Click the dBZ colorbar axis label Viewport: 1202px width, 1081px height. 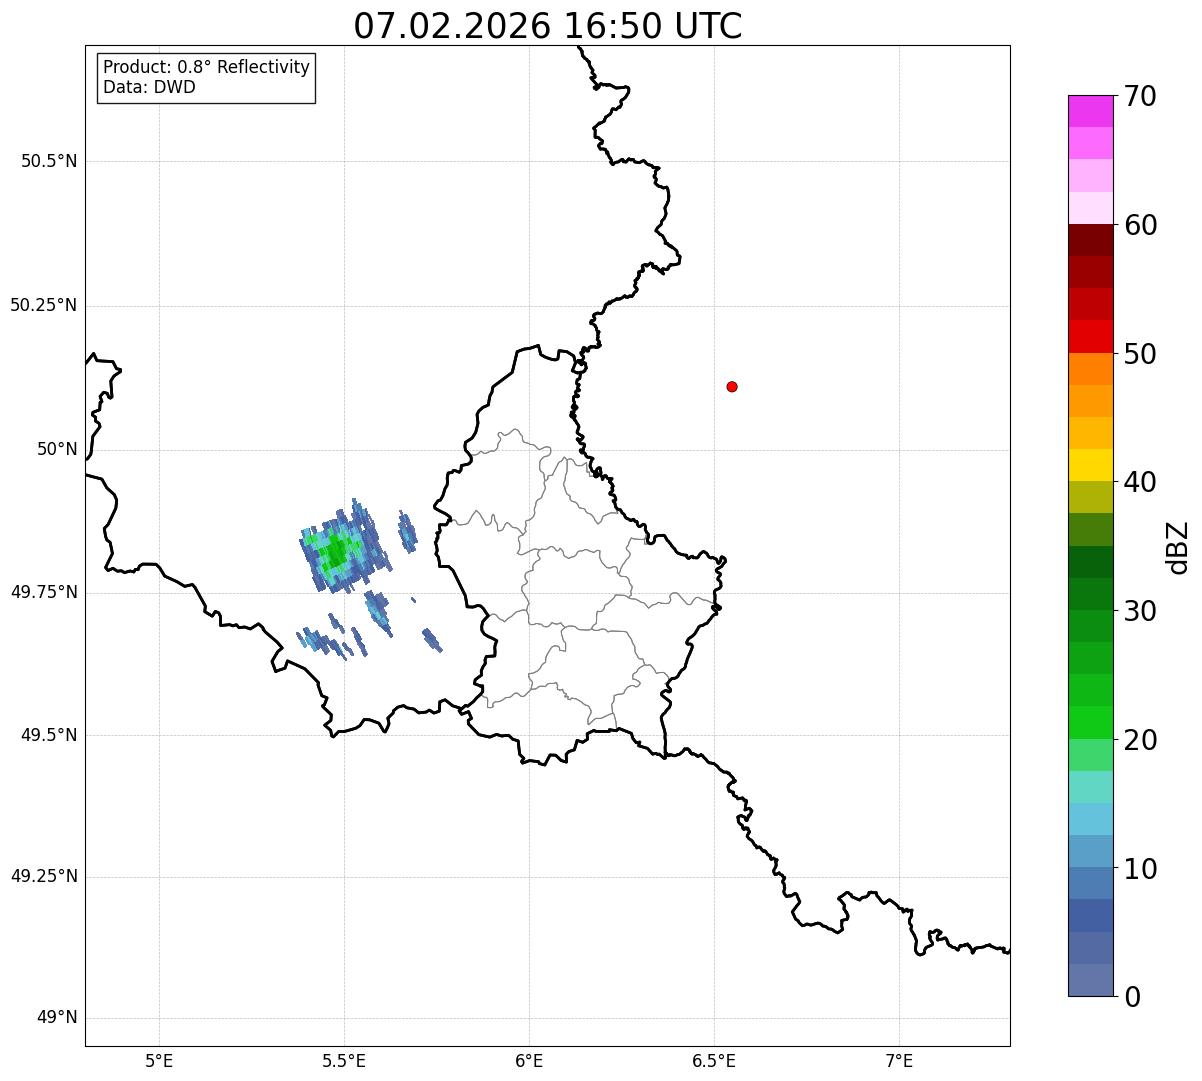coord(1178,547)
